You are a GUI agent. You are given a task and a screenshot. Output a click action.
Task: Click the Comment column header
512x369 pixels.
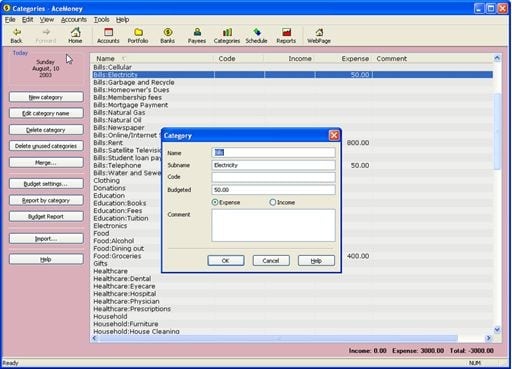pyautogui.click(x=433, y=59)
